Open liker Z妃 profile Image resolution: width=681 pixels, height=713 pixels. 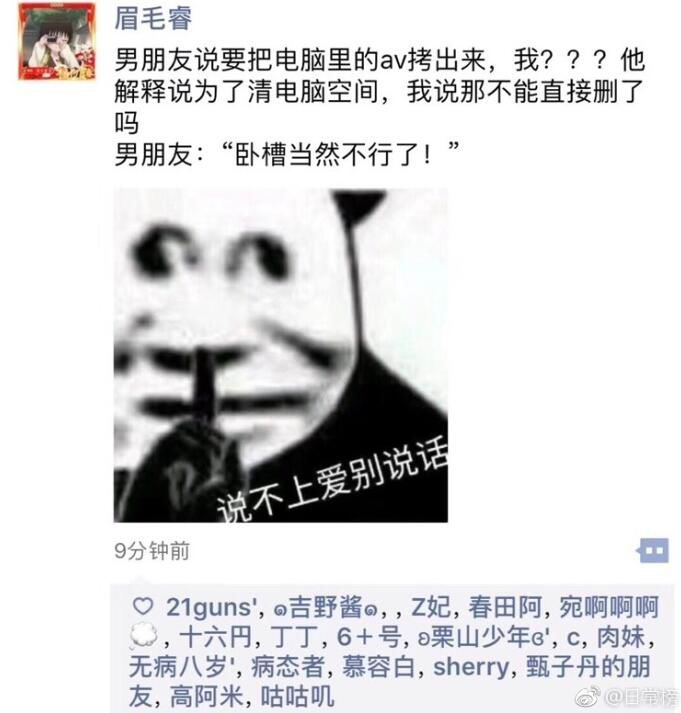(431, 607)
